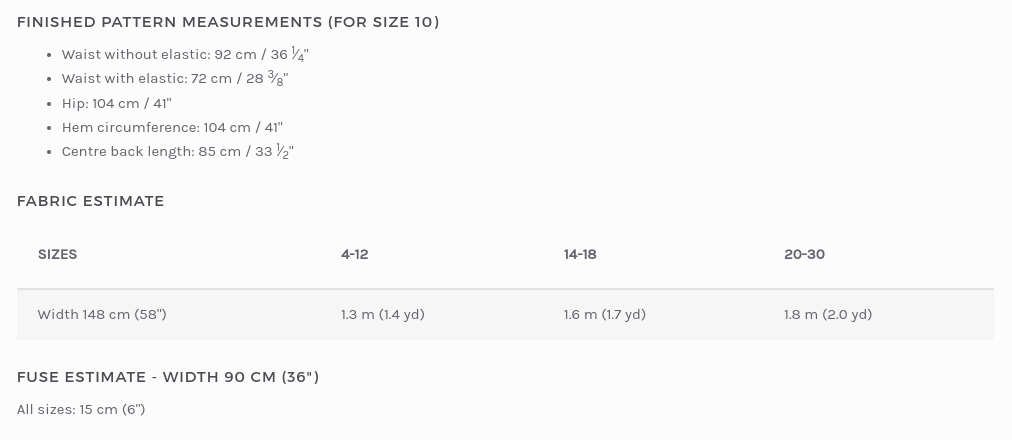Viewport: 1012px width, 440px height.
Task: Click the Fabric Estimate heading
Action: click(91, 201)
